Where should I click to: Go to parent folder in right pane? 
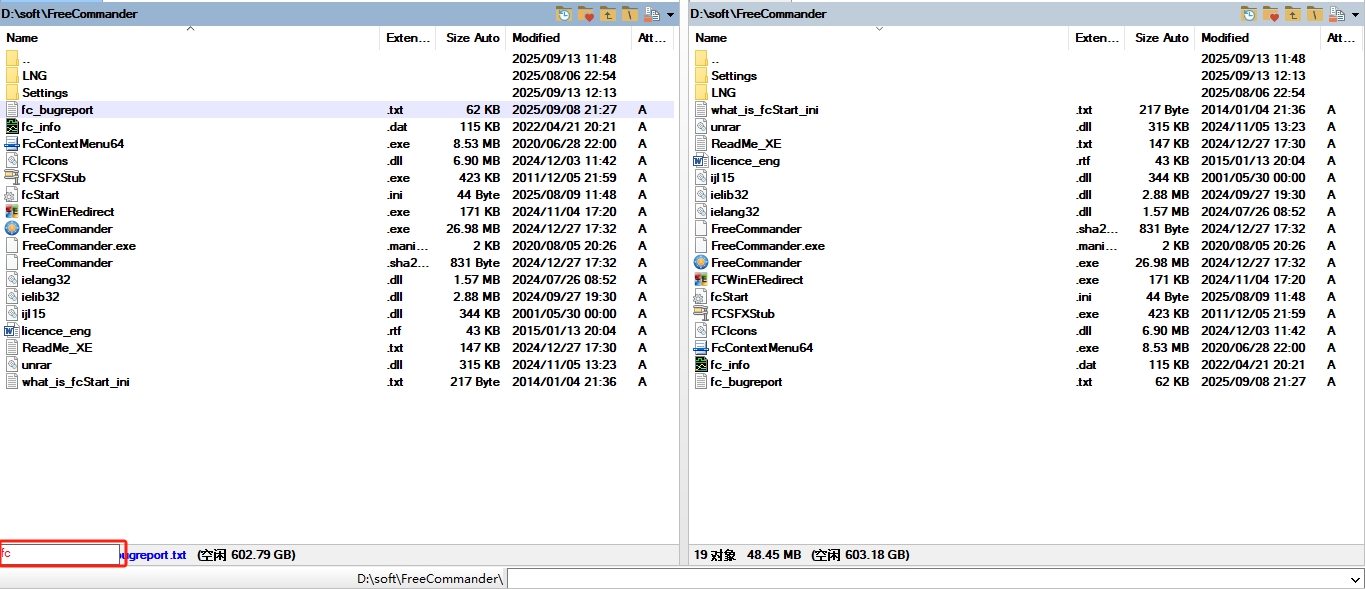(x=1293, y=14)
